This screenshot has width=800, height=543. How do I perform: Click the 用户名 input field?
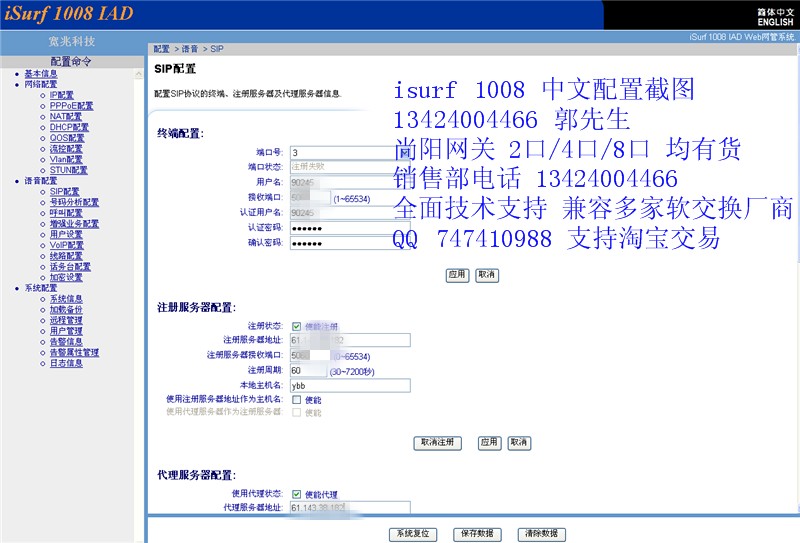point(350,182)
